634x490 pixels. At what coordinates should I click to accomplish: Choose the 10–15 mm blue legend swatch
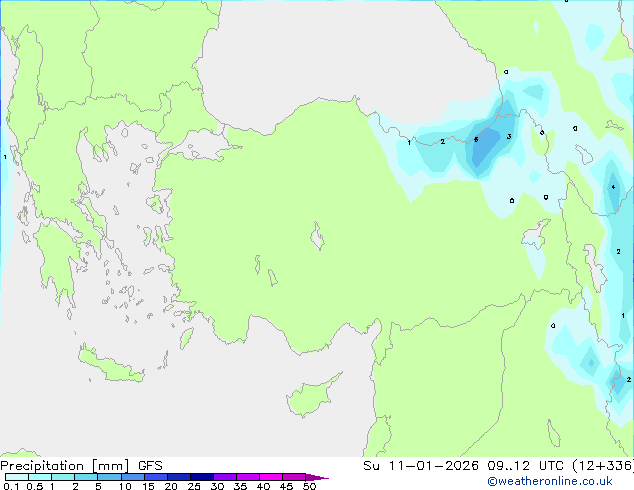tap(133, 477)
